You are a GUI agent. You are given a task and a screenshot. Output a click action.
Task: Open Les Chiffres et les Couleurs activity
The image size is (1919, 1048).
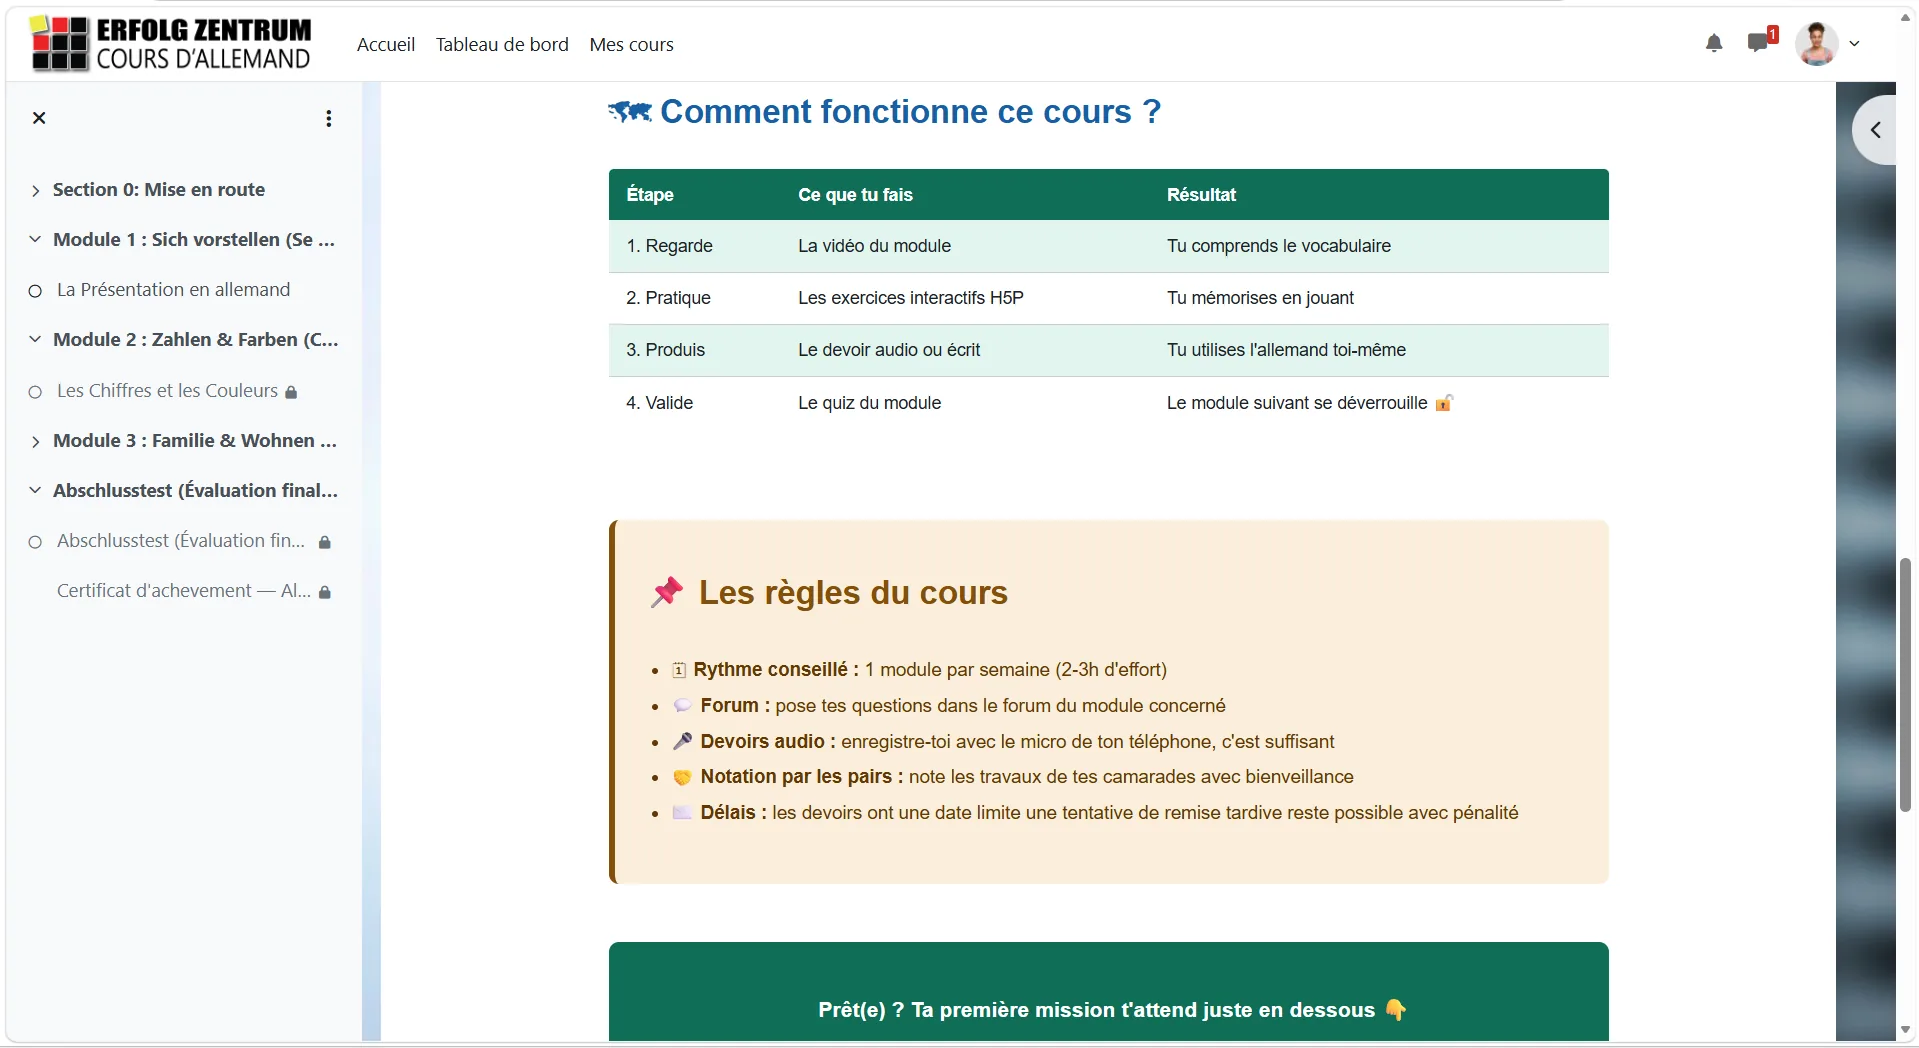click(x=167, y=391)
